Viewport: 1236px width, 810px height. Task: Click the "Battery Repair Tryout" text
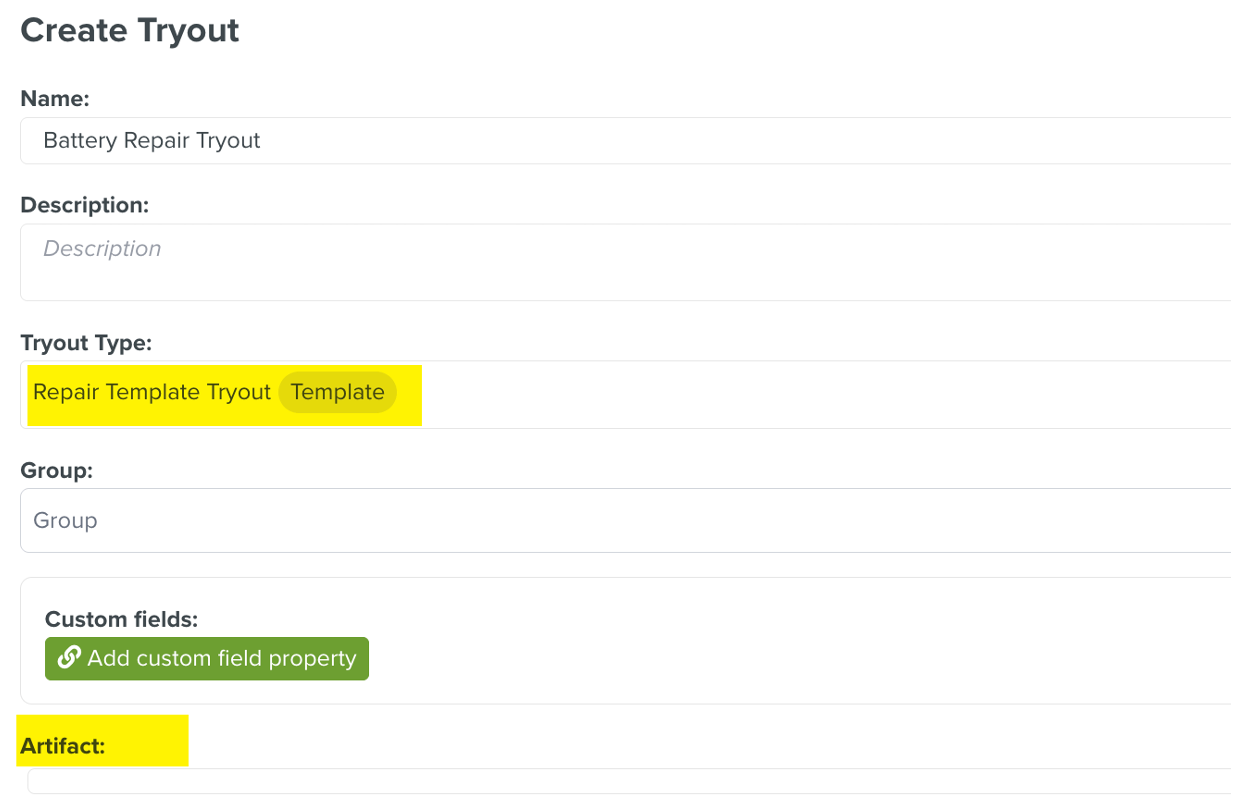[x=152, y=141]
